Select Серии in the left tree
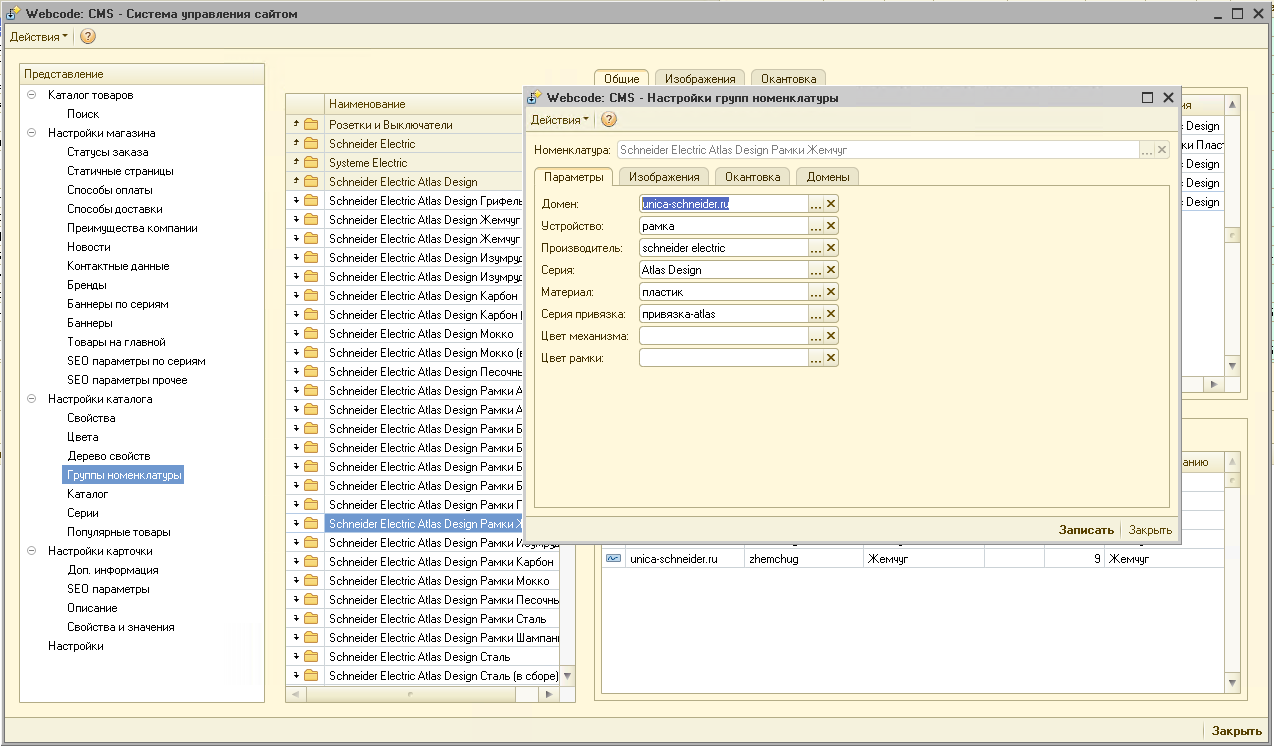 83,513
